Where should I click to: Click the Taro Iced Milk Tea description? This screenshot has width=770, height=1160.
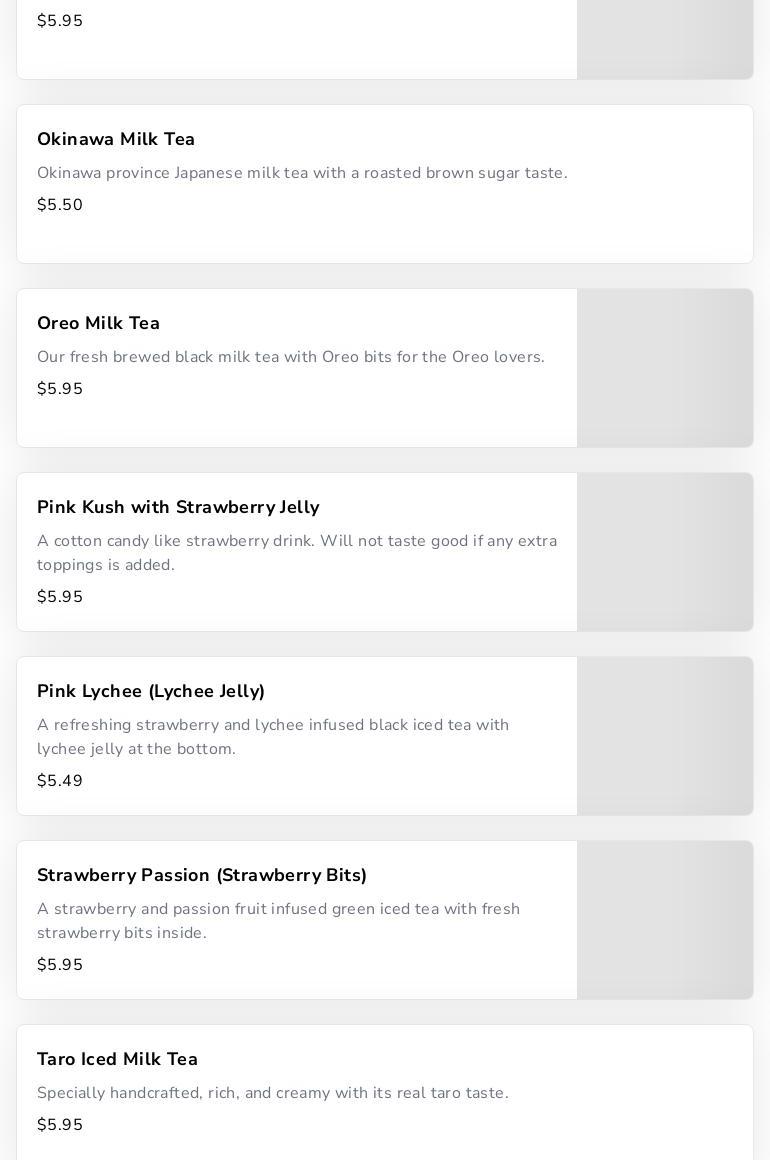tap(273, 1093)
